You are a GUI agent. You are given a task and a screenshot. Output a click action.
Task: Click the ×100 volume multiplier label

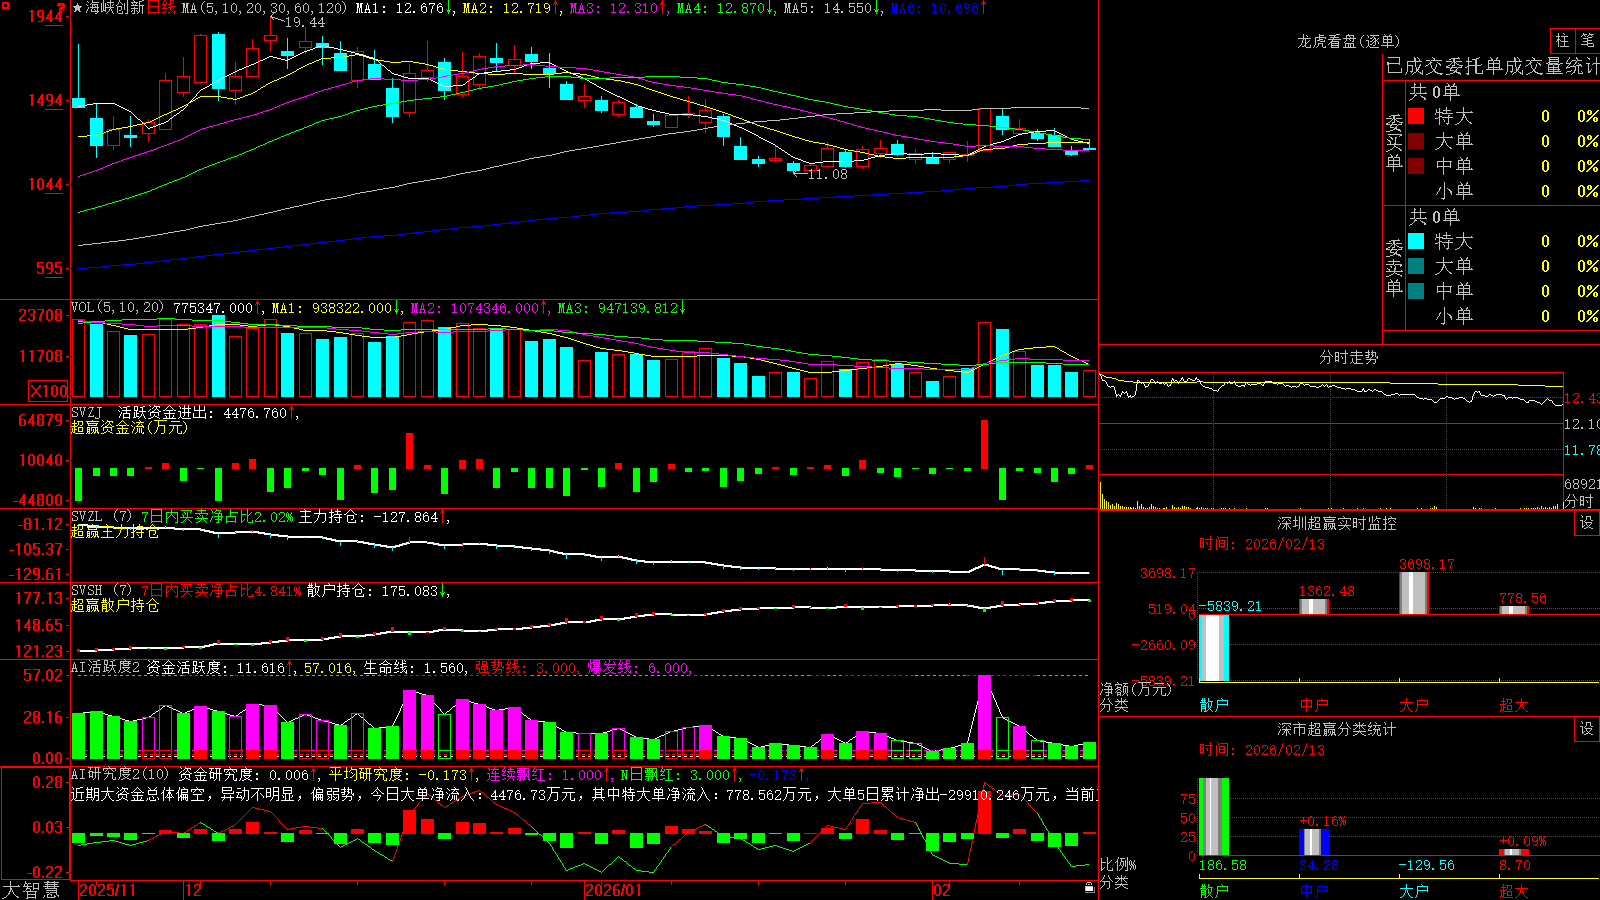click(49, 391)
